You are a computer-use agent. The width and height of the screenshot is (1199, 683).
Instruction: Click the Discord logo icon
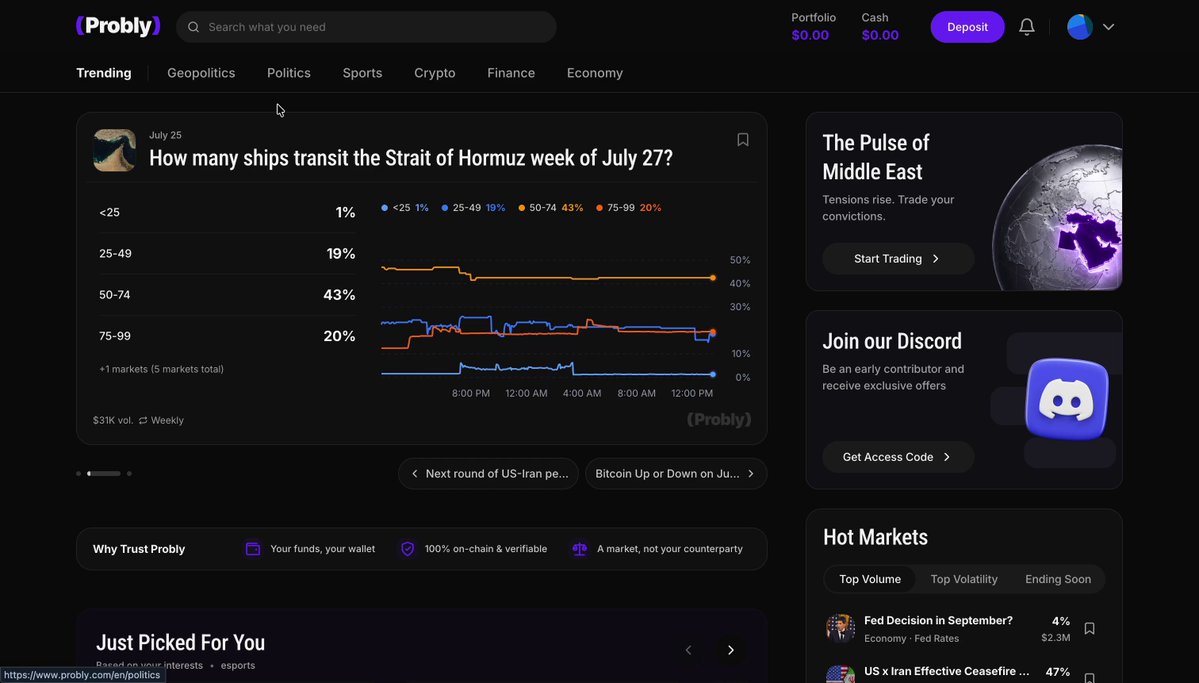point(1067,398)
